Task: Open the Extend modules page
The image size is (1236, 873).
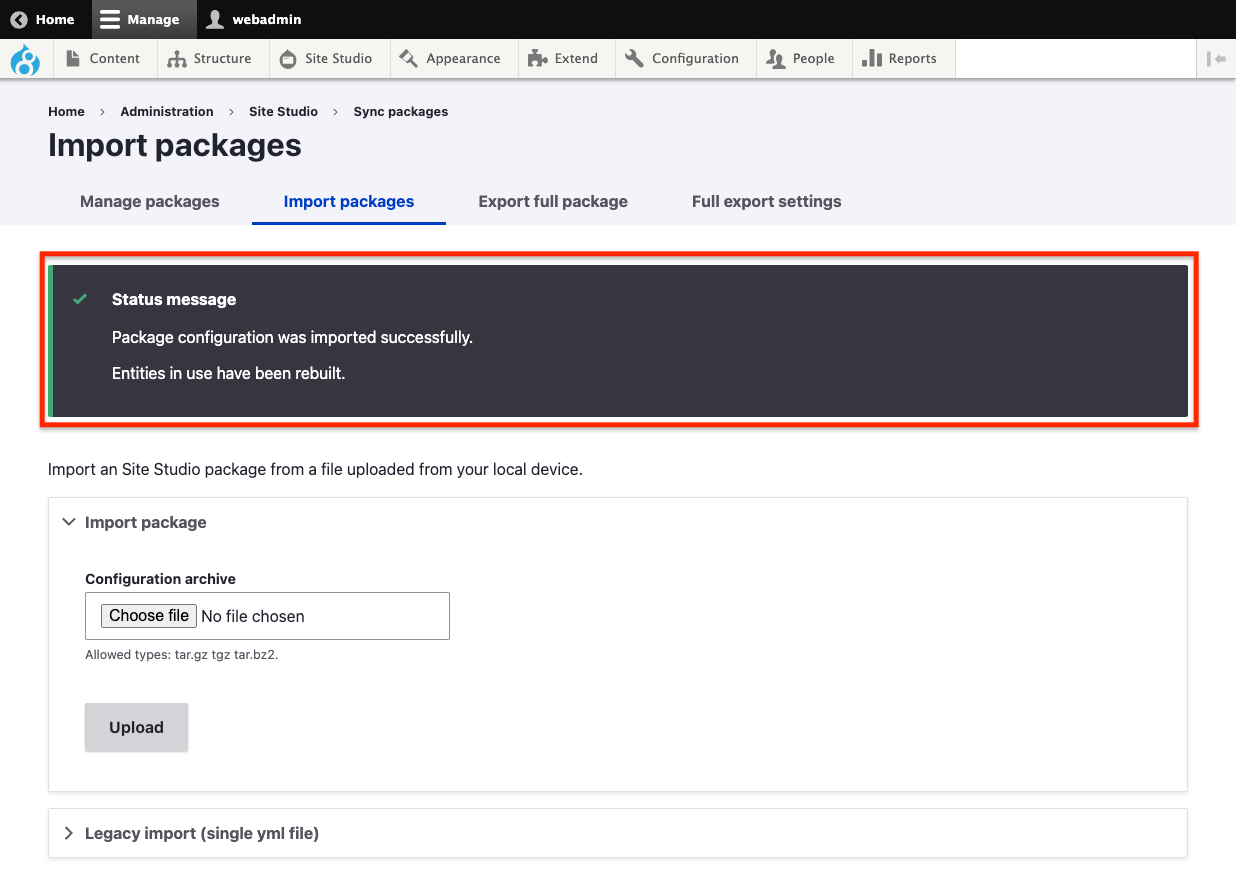Action: tap(563, 59)
